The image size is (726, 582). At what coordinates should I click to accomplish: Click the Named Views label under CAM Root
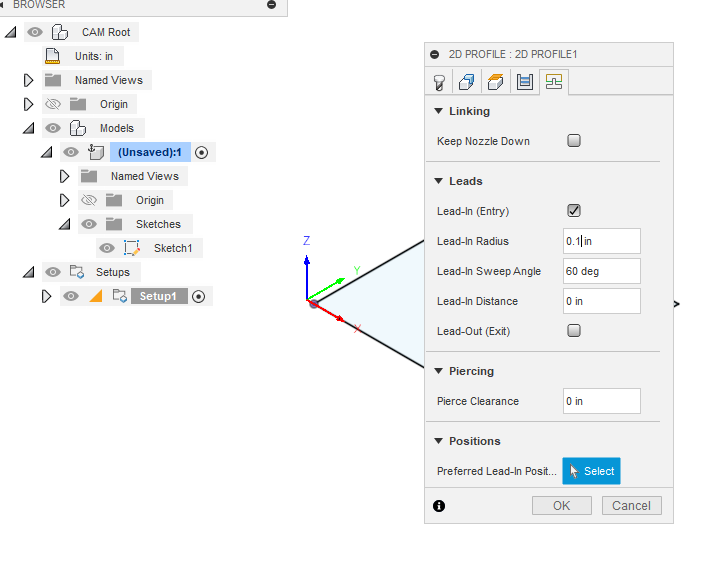coord(109,80)
